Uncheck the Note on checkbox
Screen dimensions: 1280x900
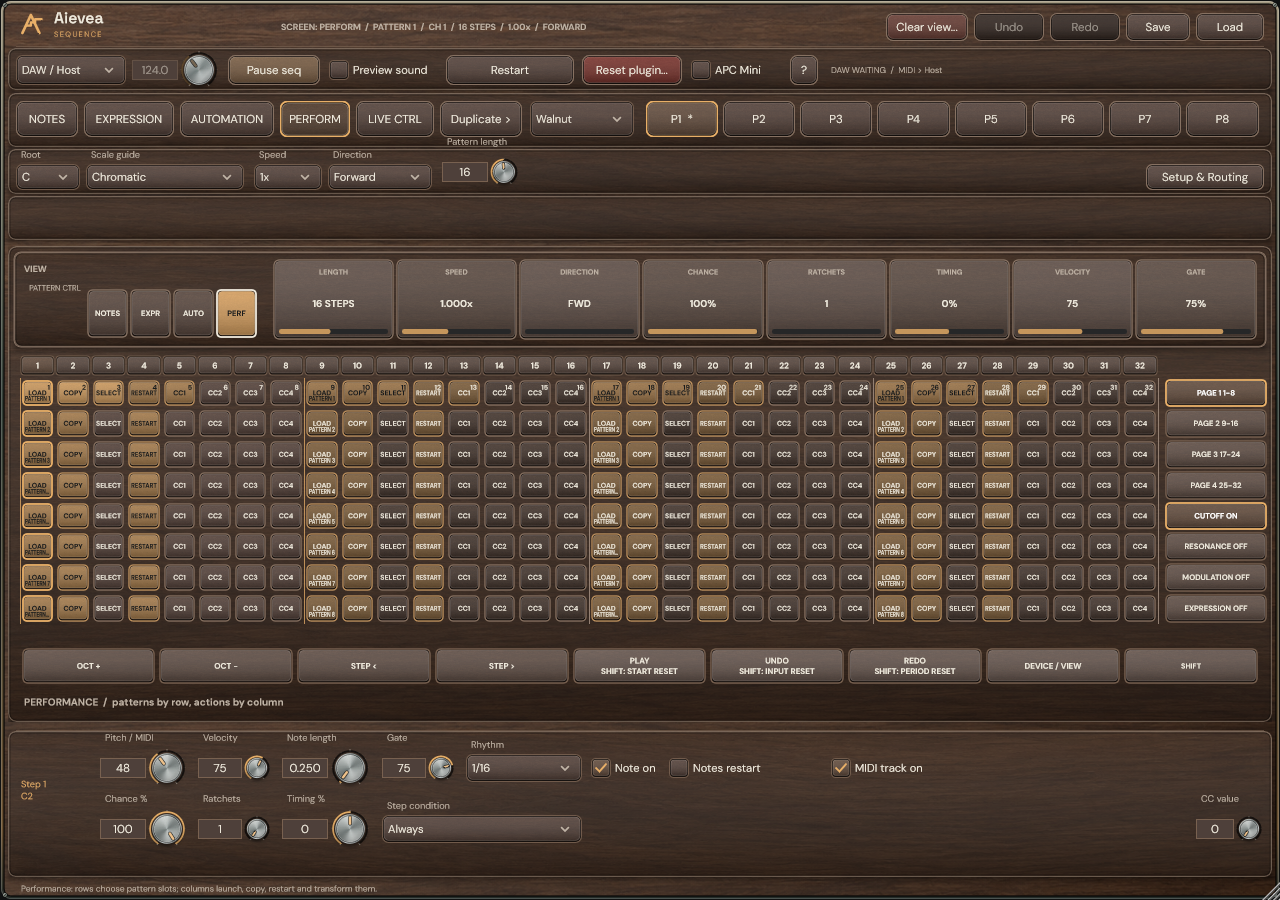point(601,768)
